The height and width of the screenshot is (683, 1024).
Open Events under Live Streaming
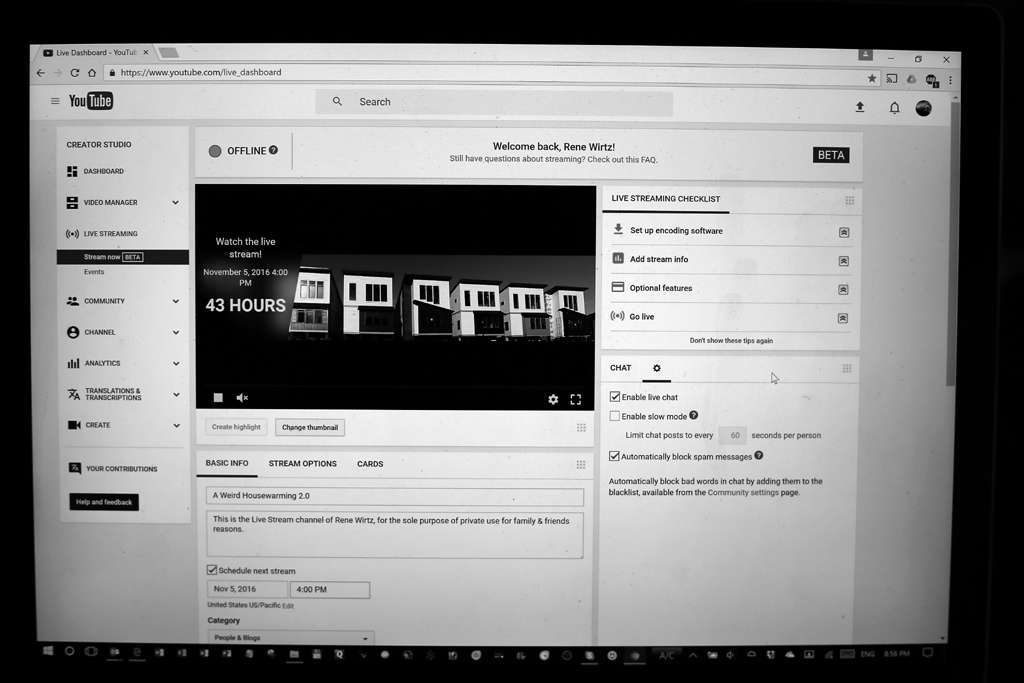pos(94,272)
